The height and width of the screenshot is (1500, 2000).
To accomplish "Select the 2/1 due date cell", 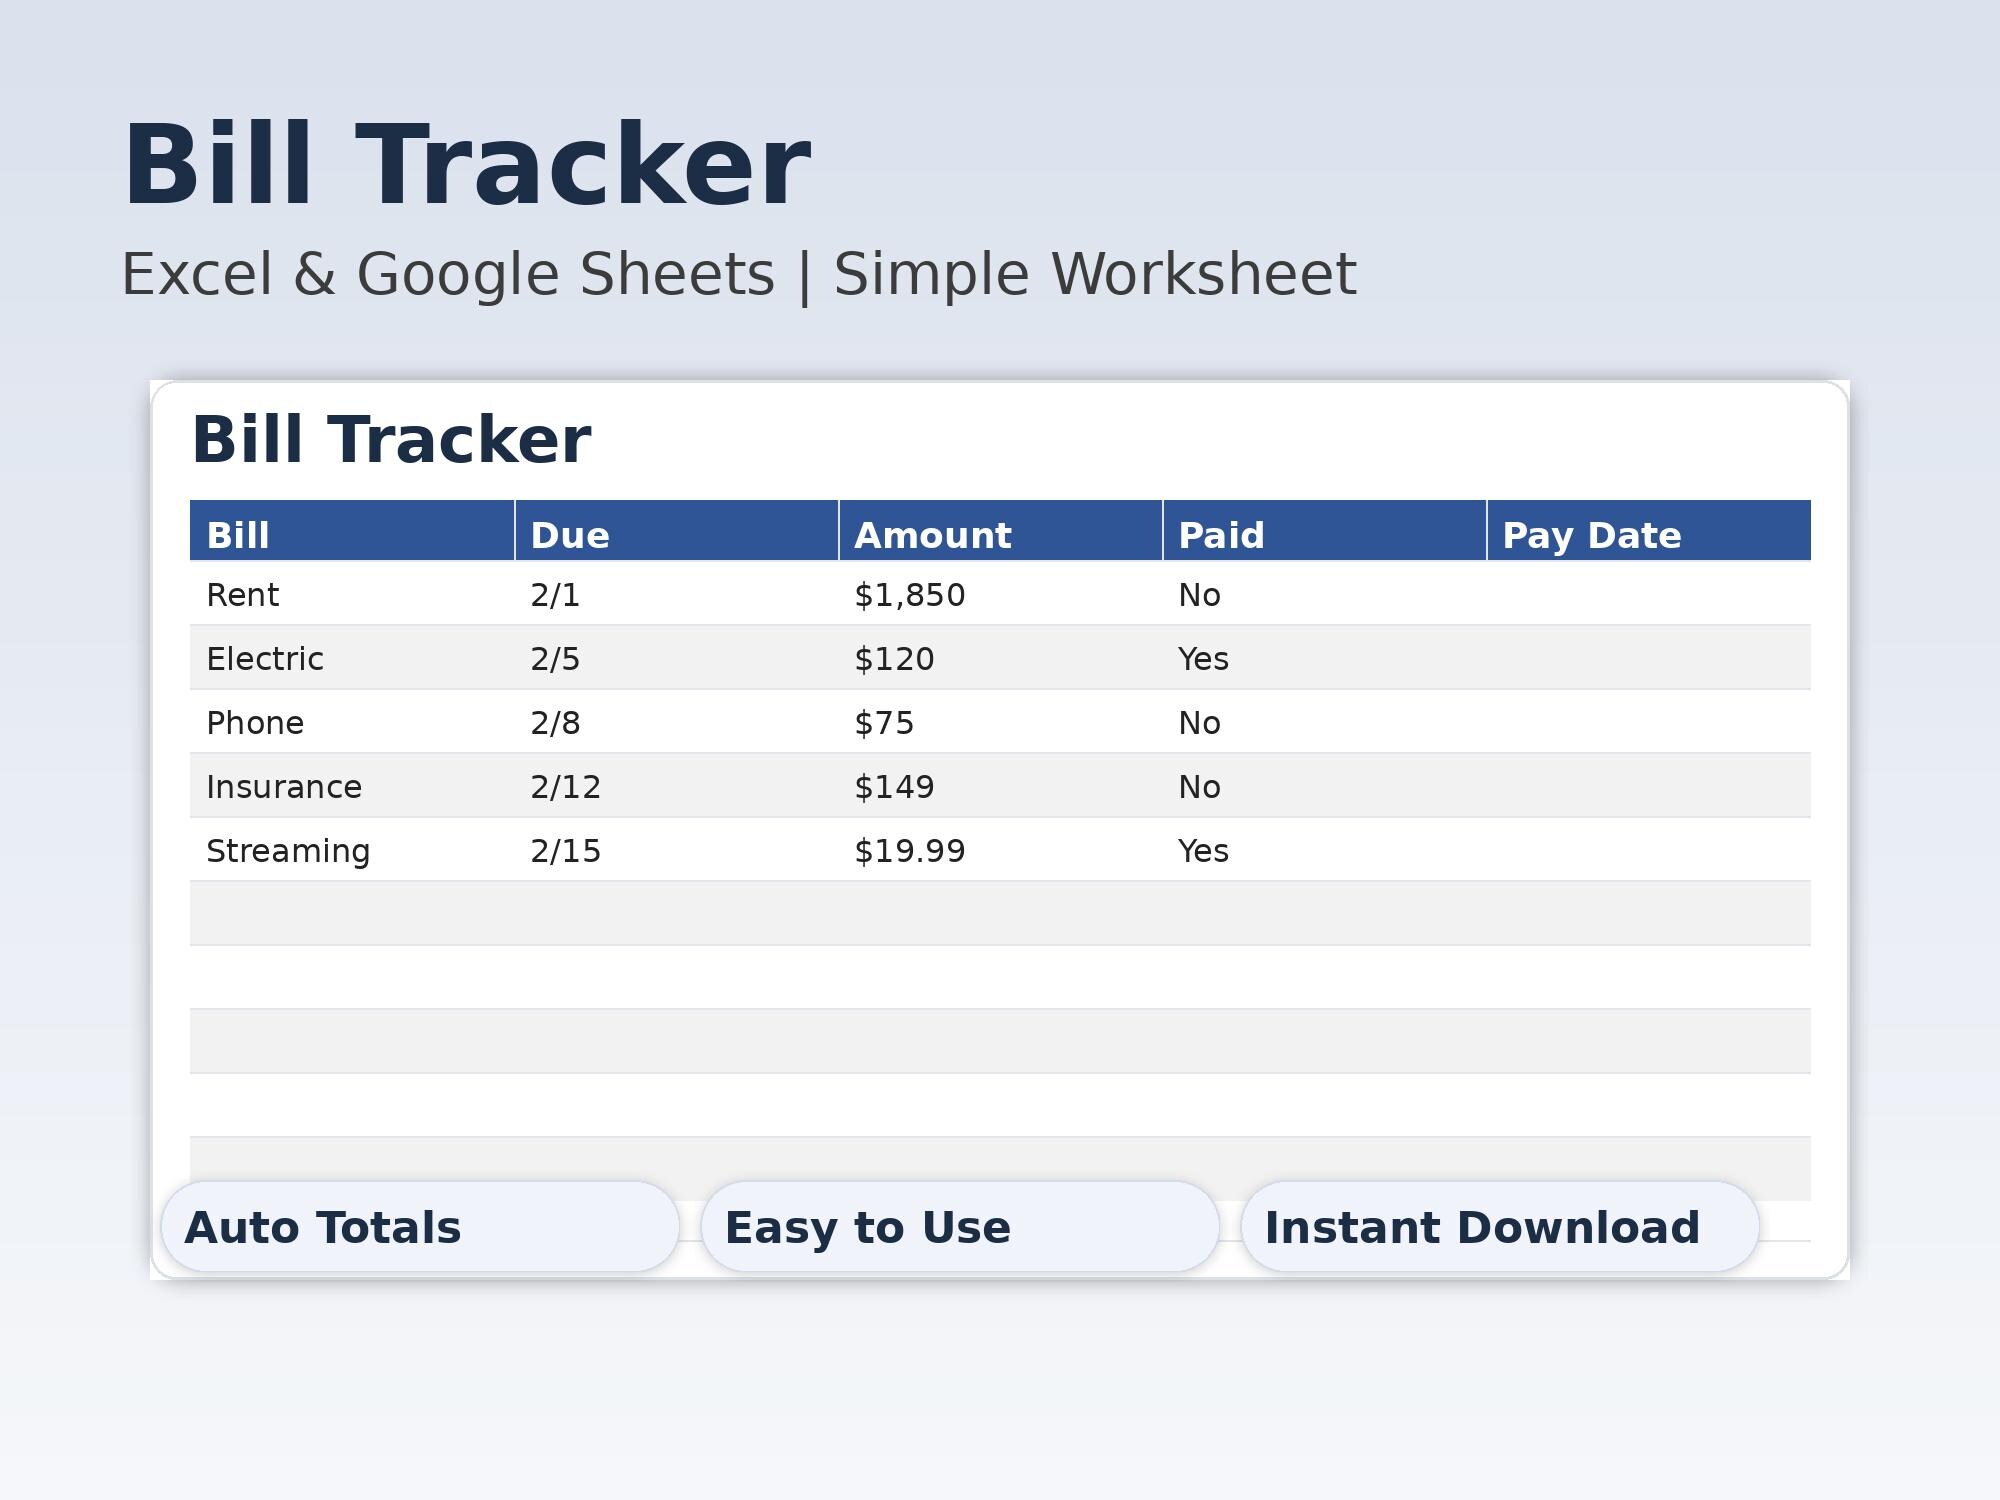I will (x=676, y=594).
